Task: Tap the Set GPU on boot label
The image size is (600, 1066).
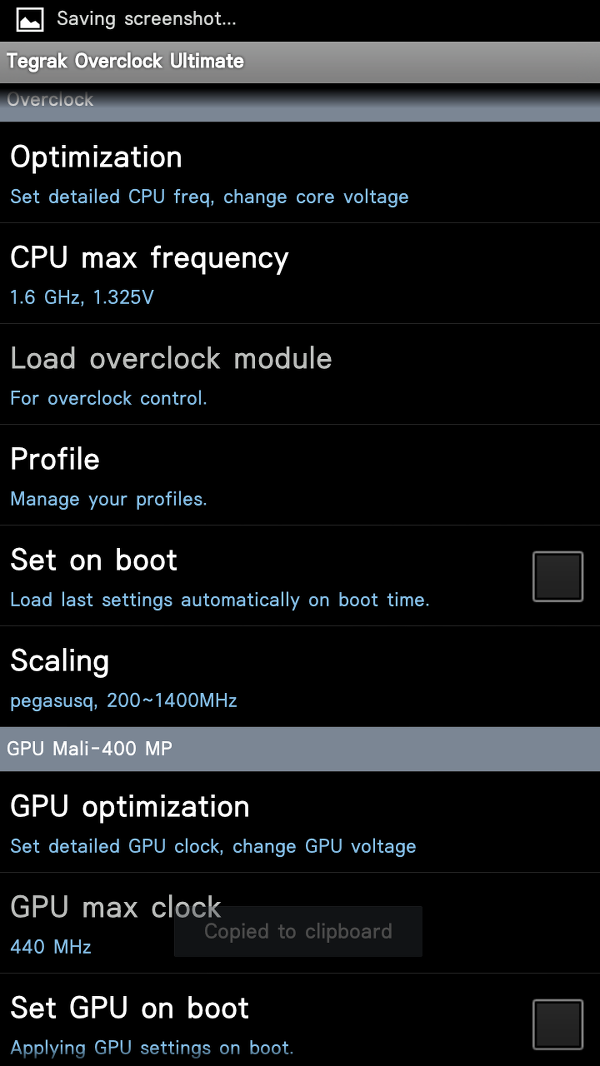Action: point(130,1008)
